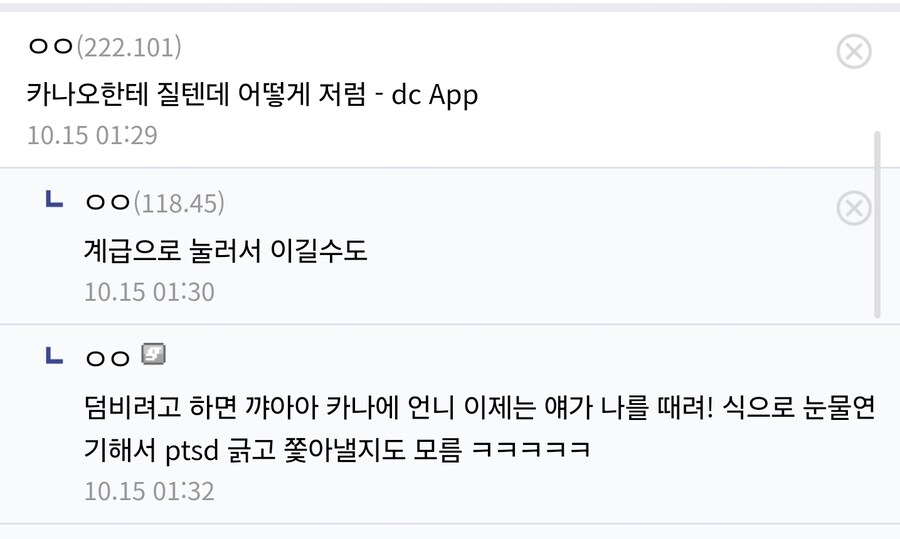This screenshot has width=900, height=539.
Task: Delete the reply by ㅇㅇ (118.45)
Action: [x=853, y=208]
